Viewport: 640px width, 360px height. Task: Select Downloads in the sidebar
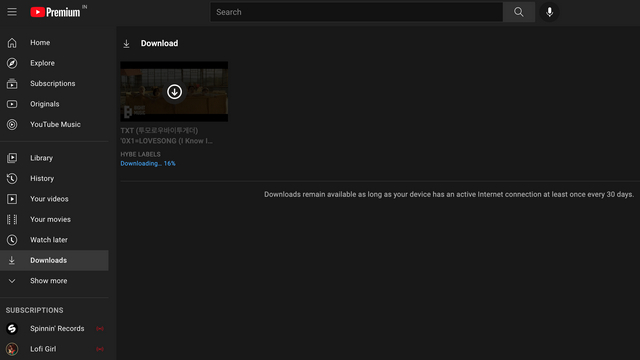[54, 260]
